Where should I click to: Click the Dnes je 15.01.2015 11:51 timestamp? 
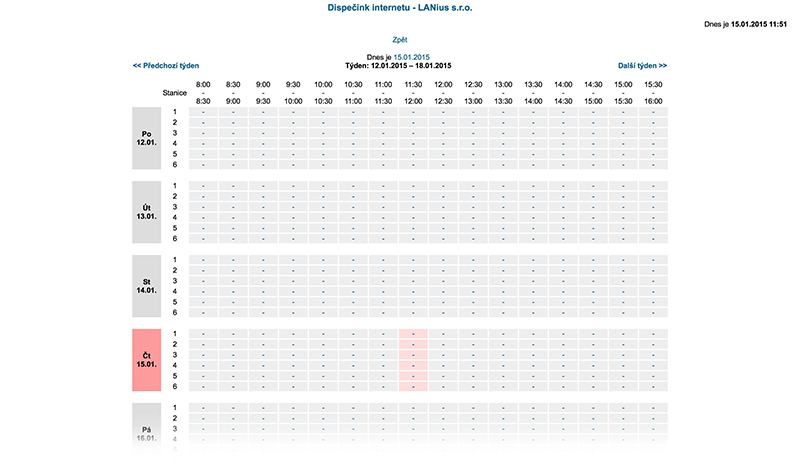pos(745,24)
